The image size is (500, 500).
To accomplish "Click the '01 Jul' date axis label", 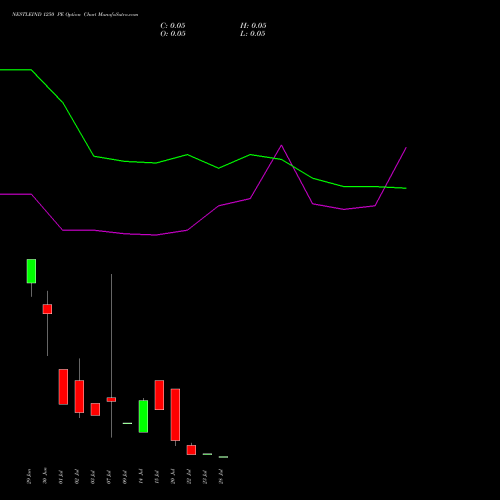I will click(x=61, y=477).
